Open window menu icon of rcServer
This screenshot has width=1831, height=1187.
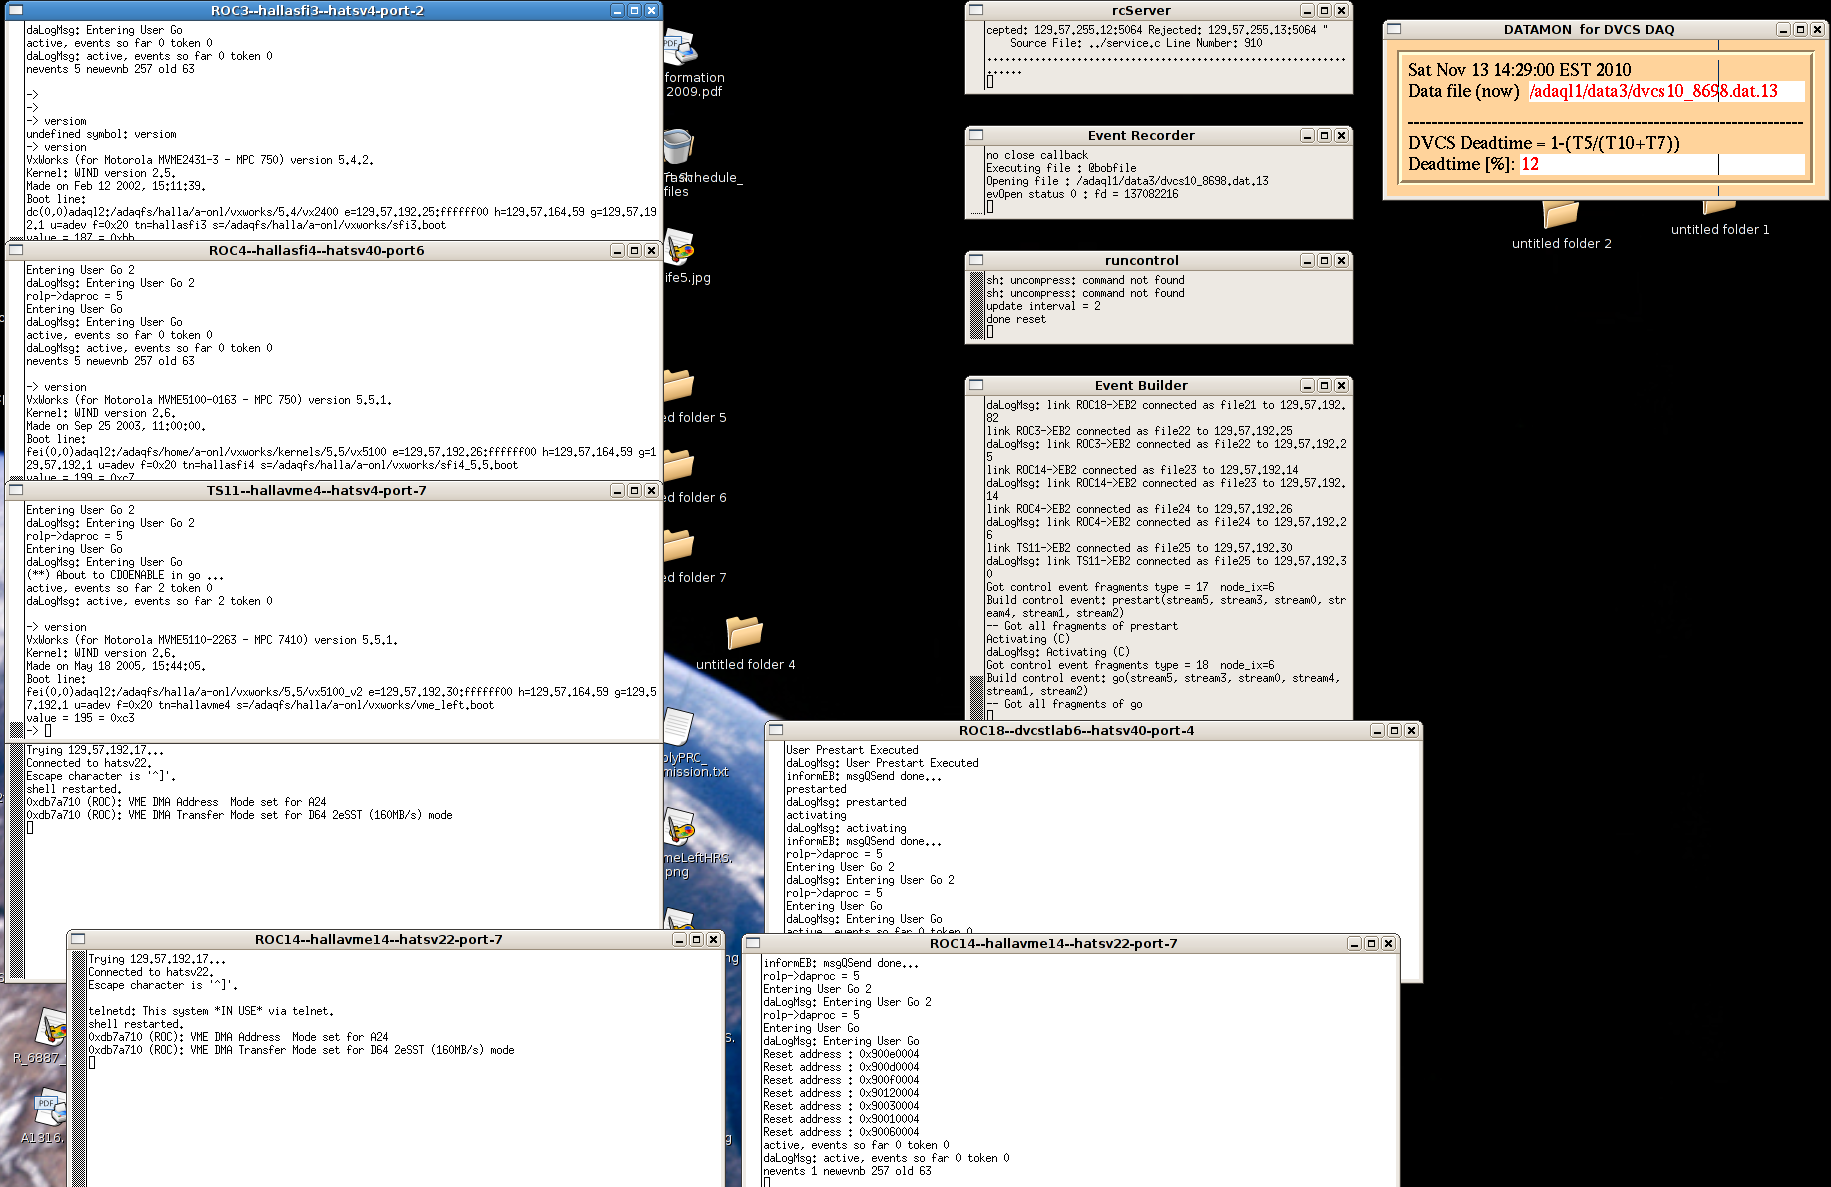pos(976,10)
